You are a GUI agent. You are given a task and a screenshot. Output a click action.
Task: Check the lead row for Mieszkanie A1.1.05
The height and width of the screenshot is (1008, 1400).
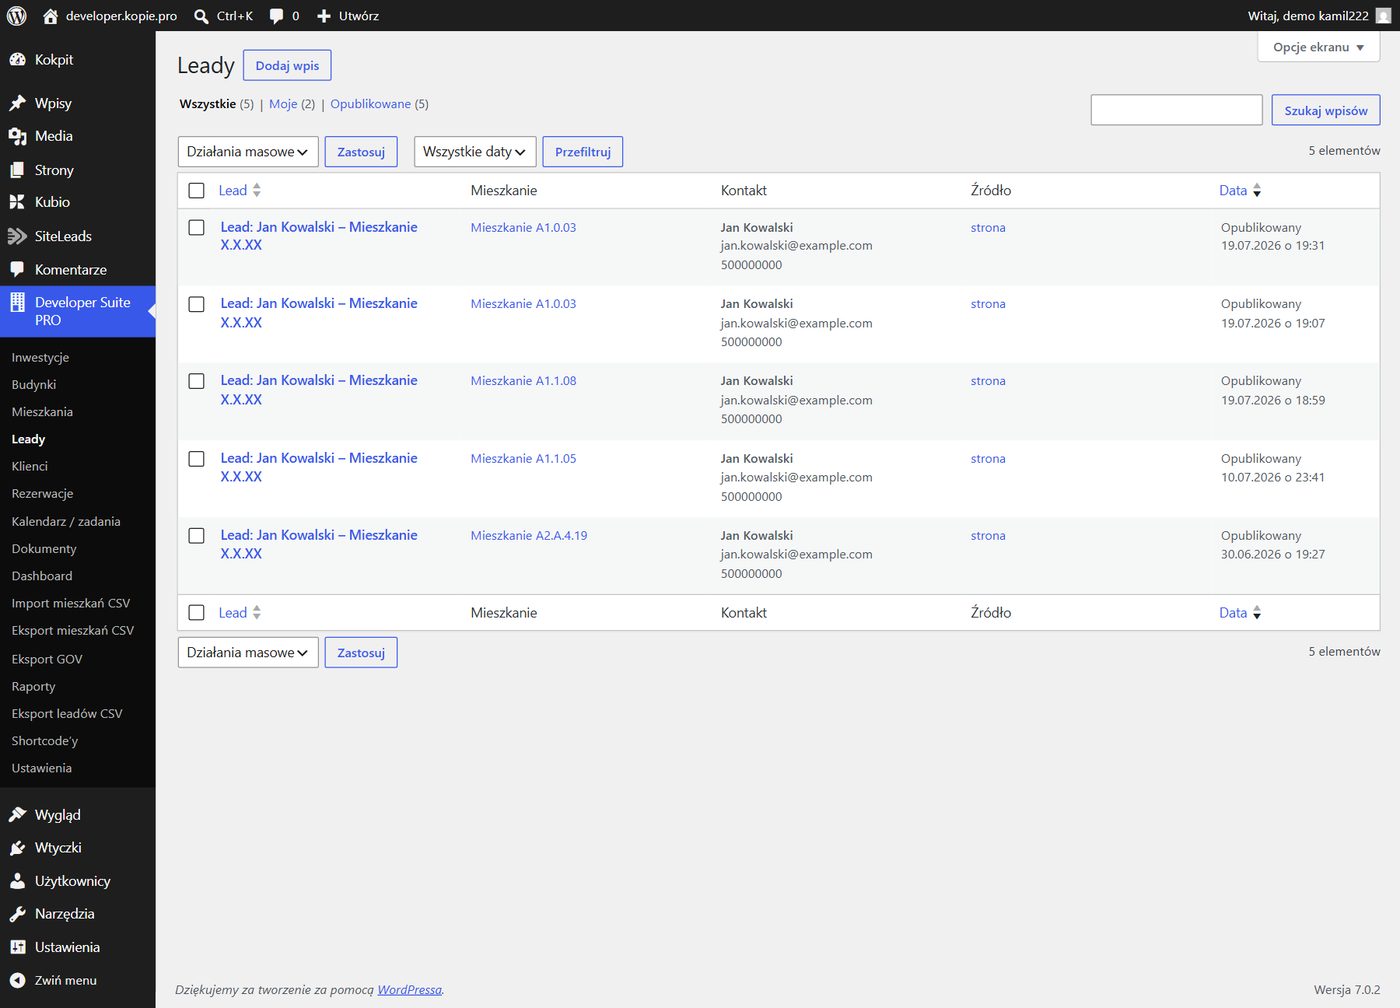click(196, 458)
